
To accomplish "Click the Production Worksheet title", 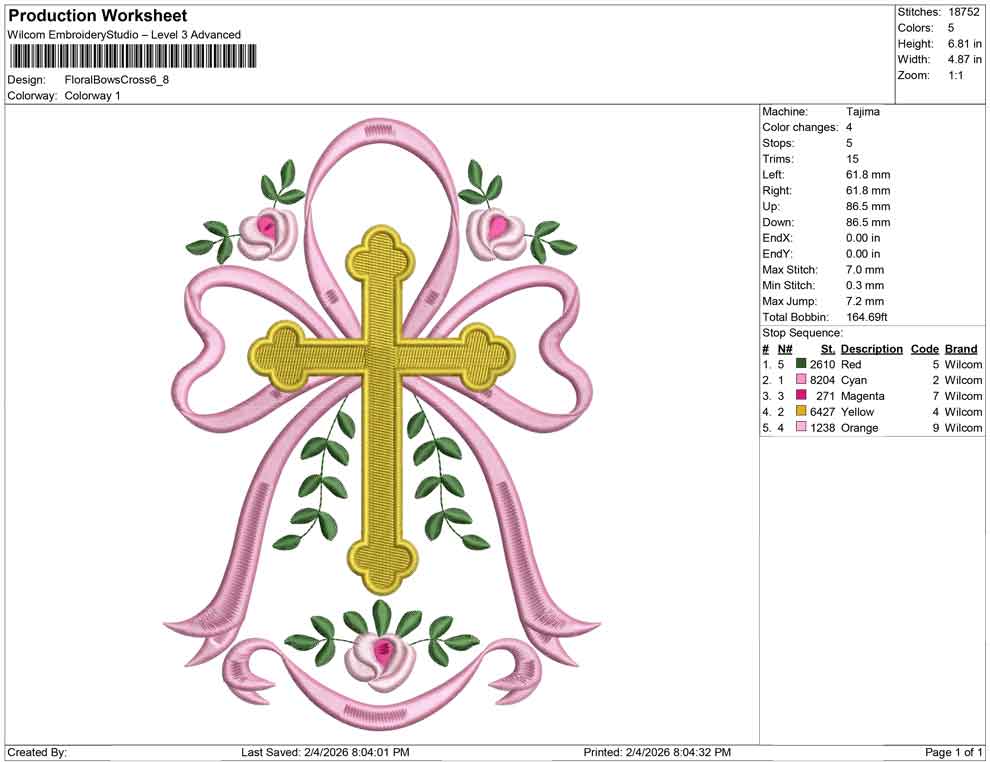I will [x=97, y=16].
